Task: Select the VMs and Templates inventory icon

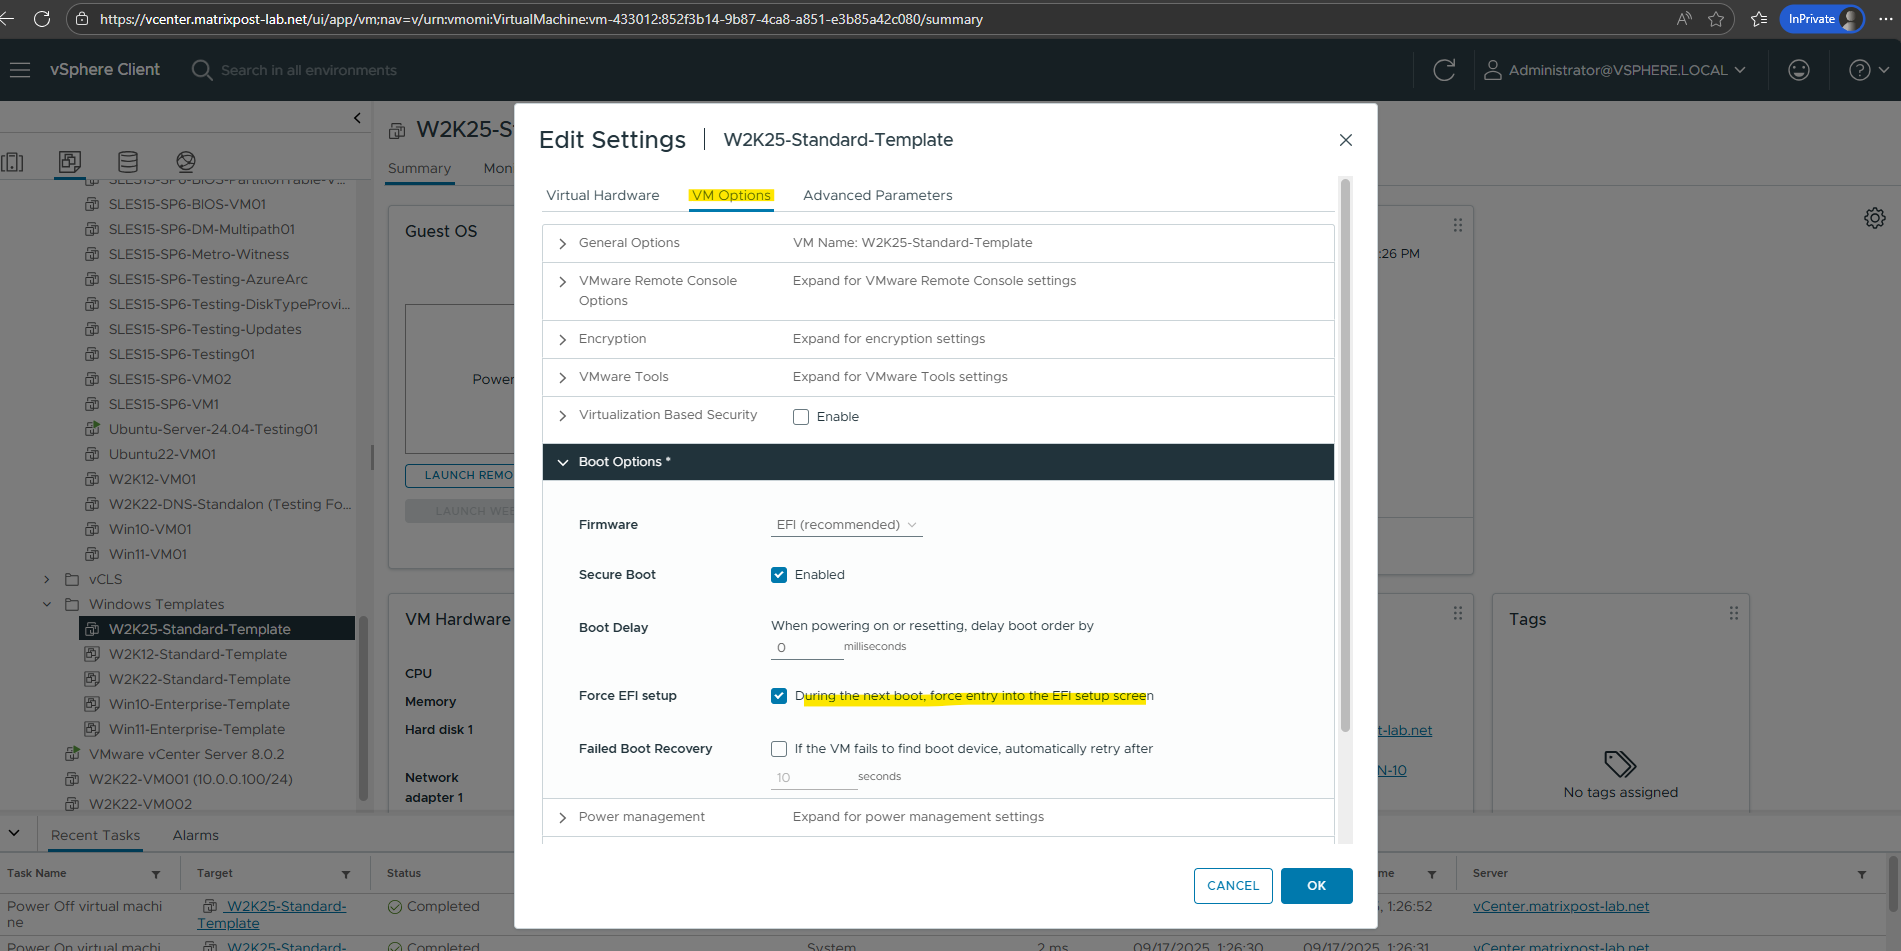Action: pyautogui.click(x=70, y=161)
